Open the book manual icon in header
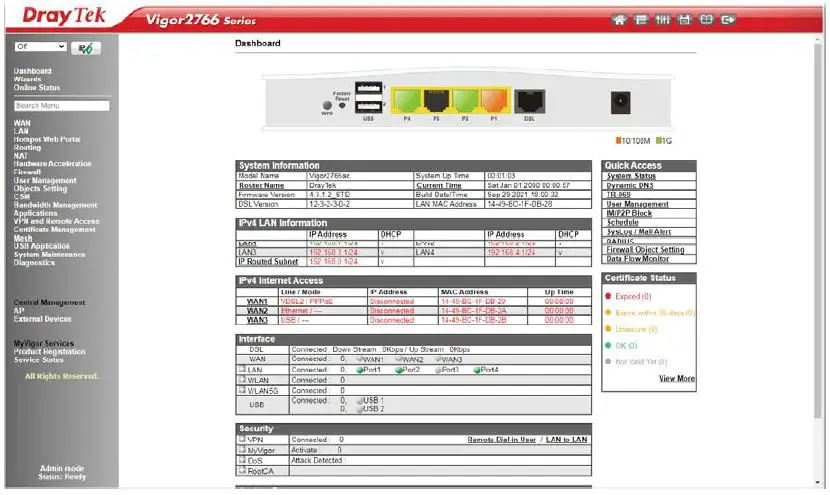830x495 pixels. [706, 20]
